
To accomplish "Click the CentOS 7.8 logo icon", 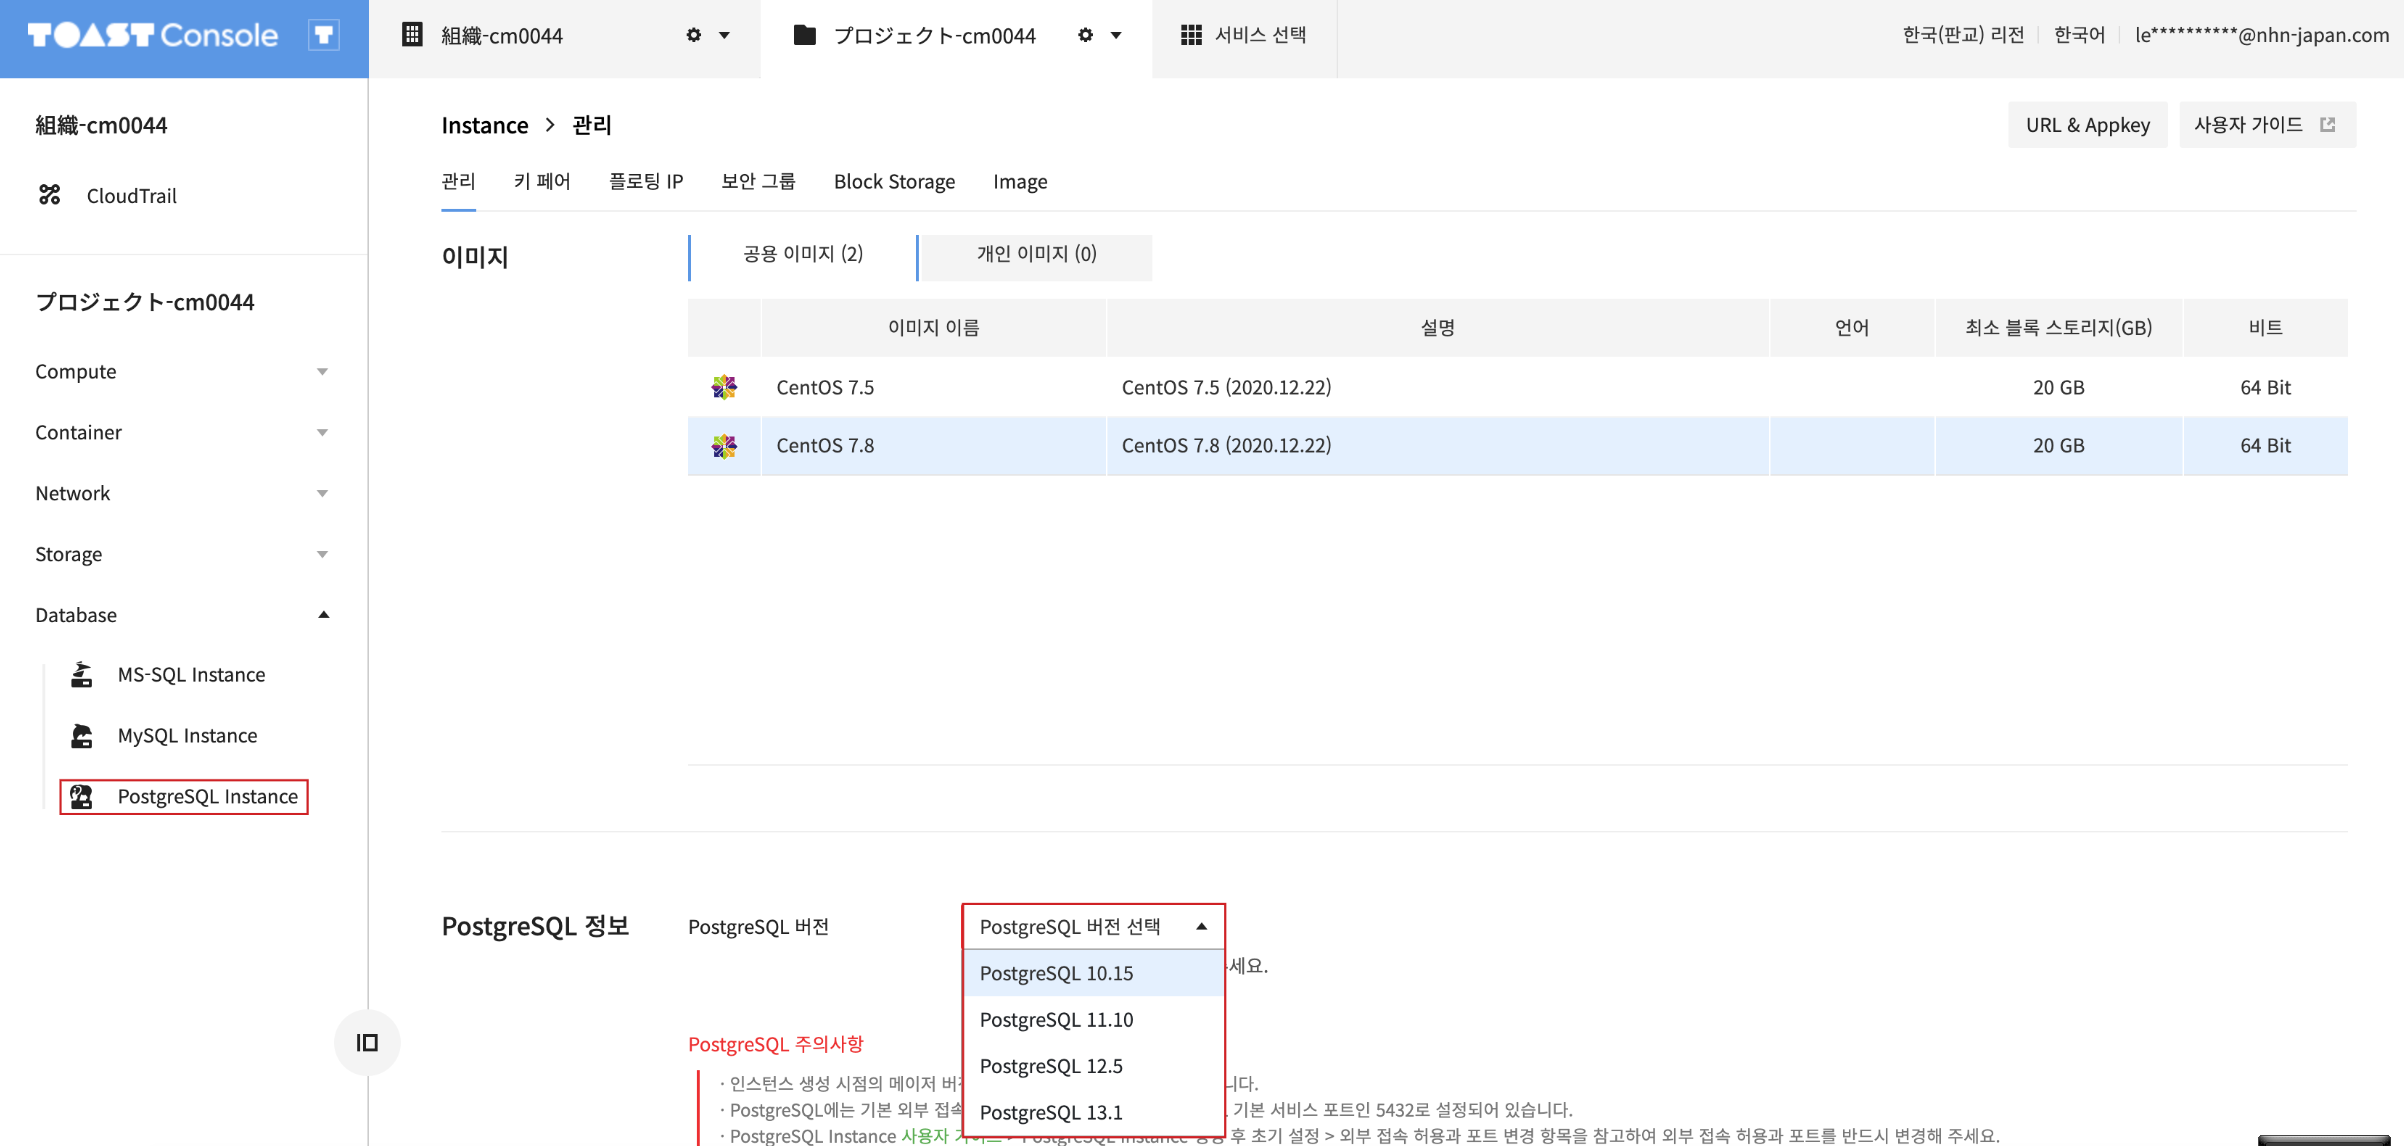I will (724, 446).
